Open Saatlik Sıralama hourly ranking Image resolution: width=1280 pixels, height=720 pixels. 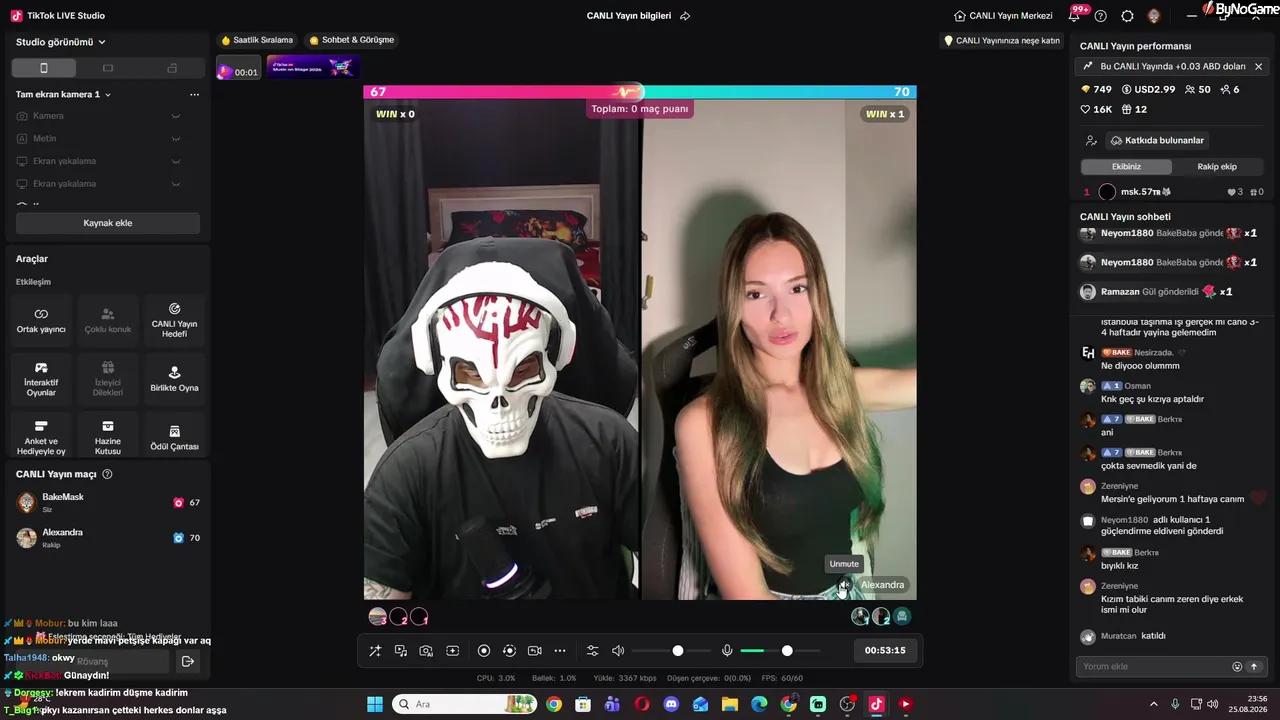pyautogui.click(x=257, y=40)
